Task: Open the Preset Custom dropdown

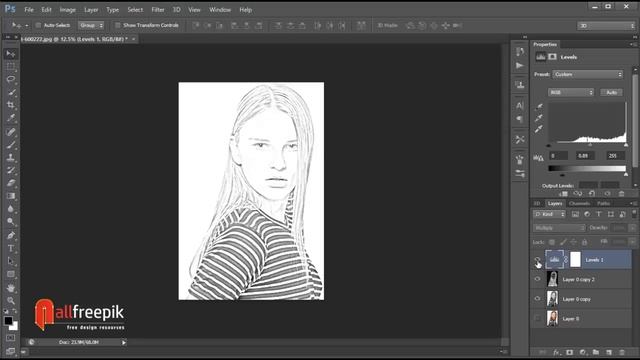Action: pyautogui.click(x=588, y=75)
